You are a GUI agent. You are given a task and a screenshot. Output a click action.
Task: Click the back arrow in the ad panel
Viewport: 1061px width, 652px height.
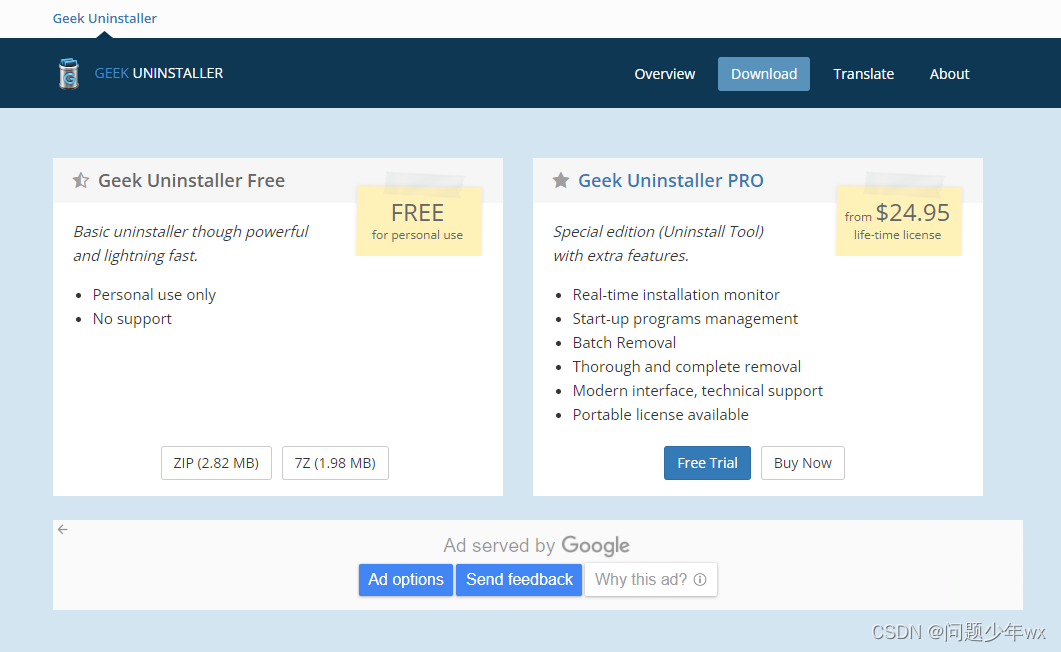[63, 530]
